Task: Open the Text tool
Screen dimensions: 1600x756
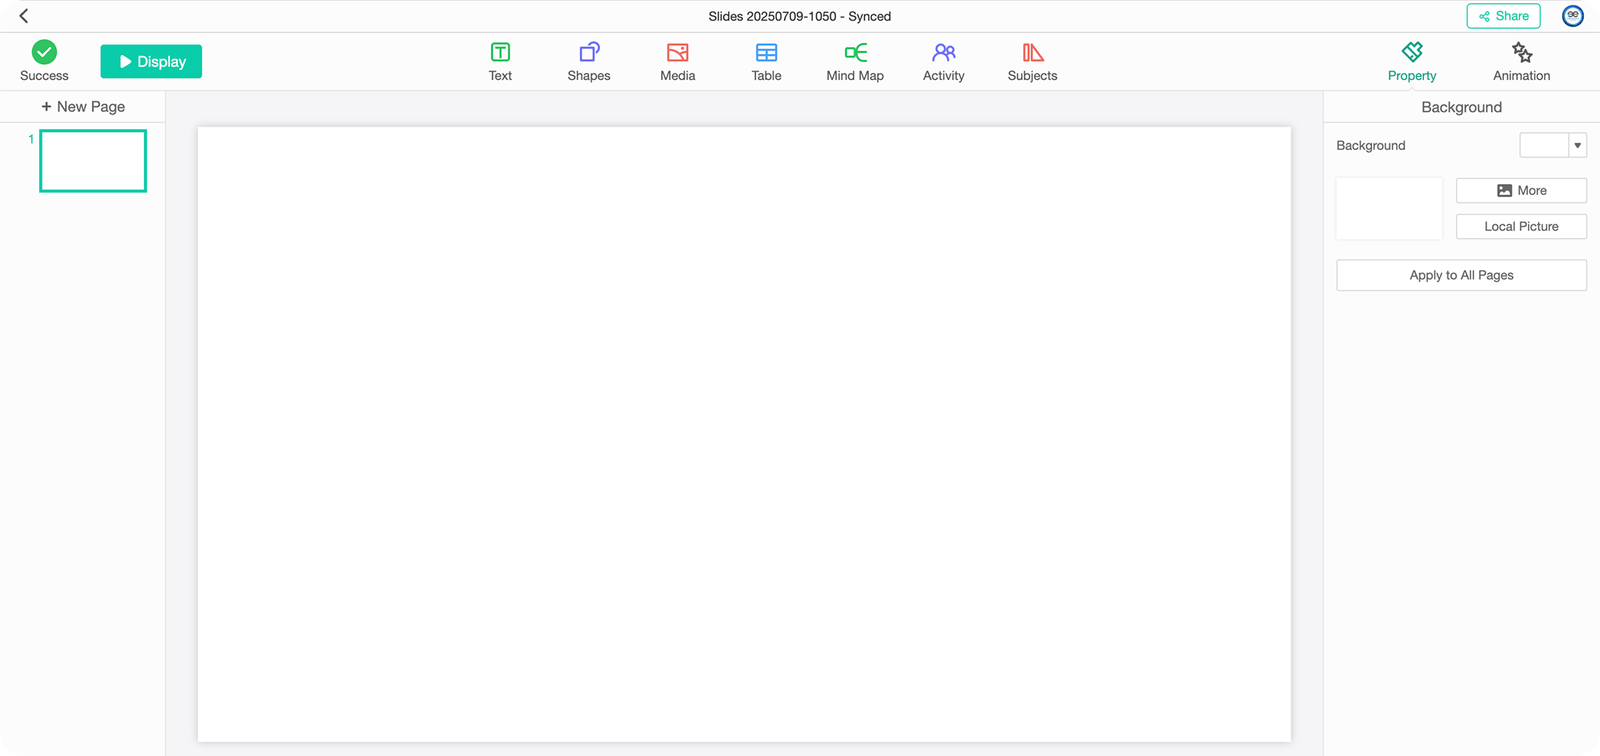Action: pos(500,61)
